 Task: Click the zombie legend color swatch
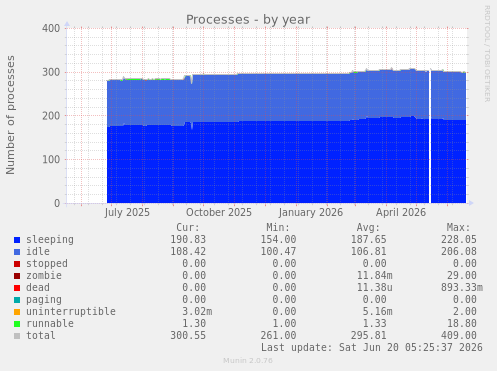click(x=17, y=276)
